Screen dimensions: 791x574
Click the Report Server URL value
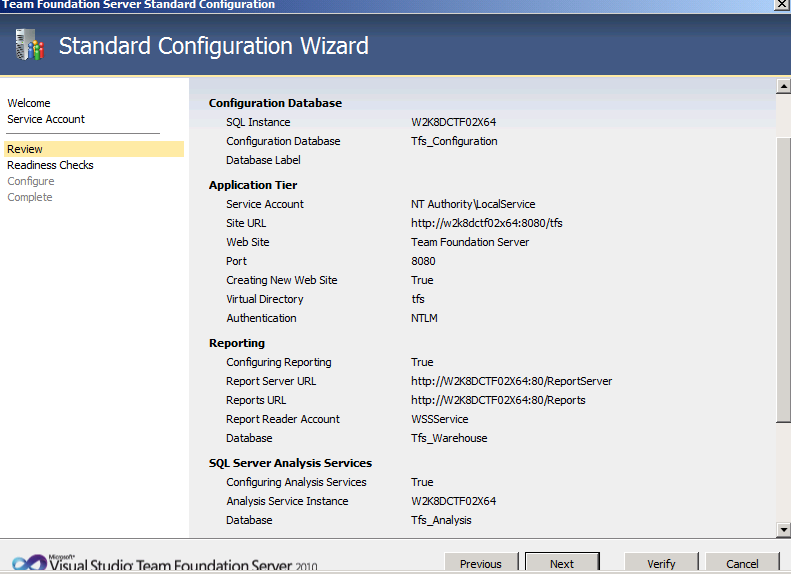pyautogui.click(x=511, y=381)
